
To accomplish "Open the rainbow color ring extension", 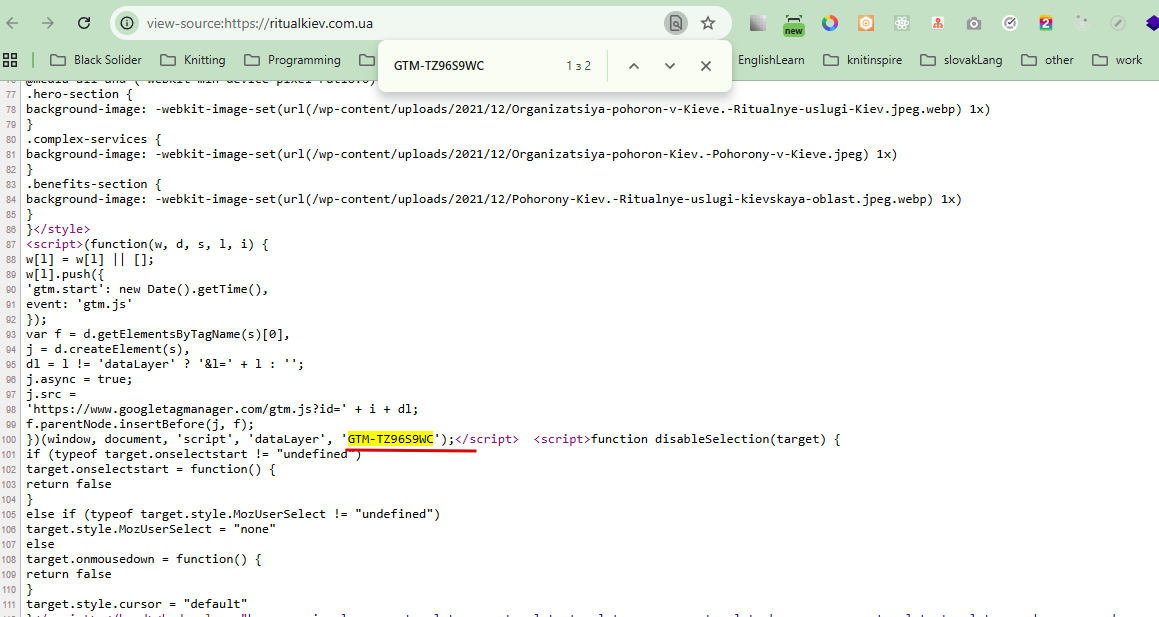I will point(830,24).
